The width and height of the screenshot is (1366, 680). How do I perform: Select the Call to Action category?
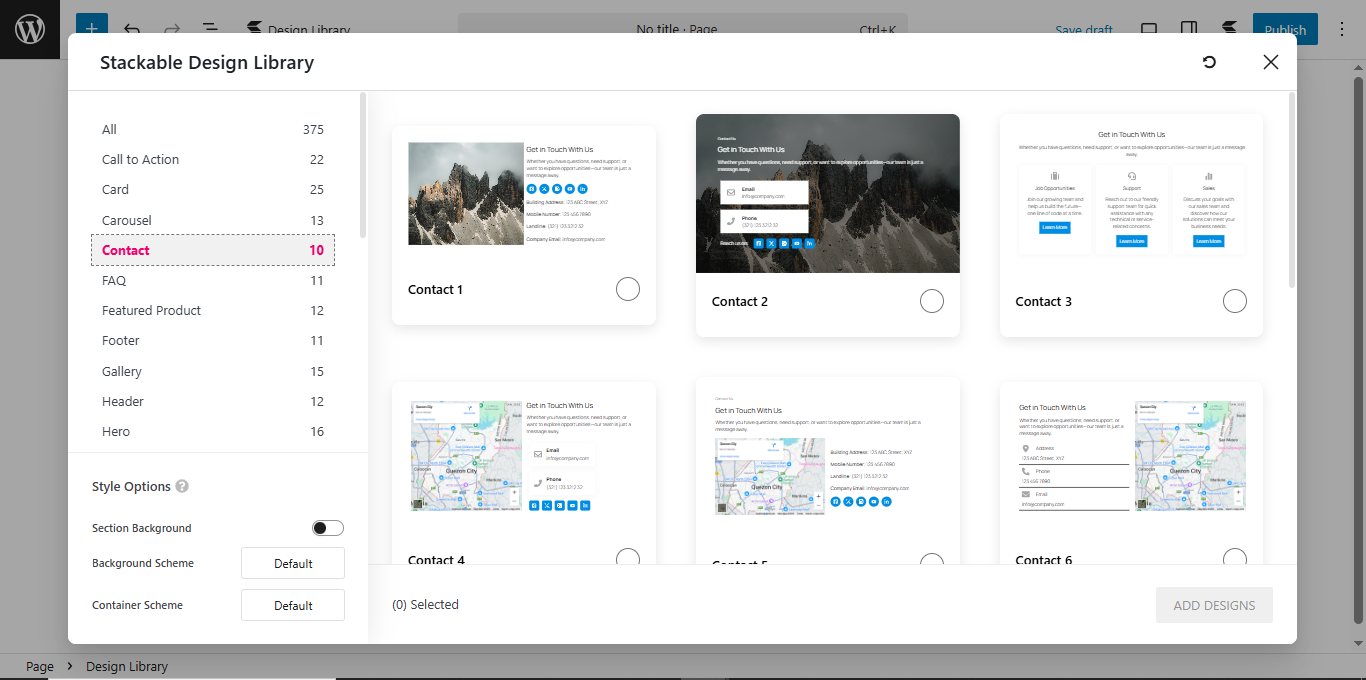point(213,159)
